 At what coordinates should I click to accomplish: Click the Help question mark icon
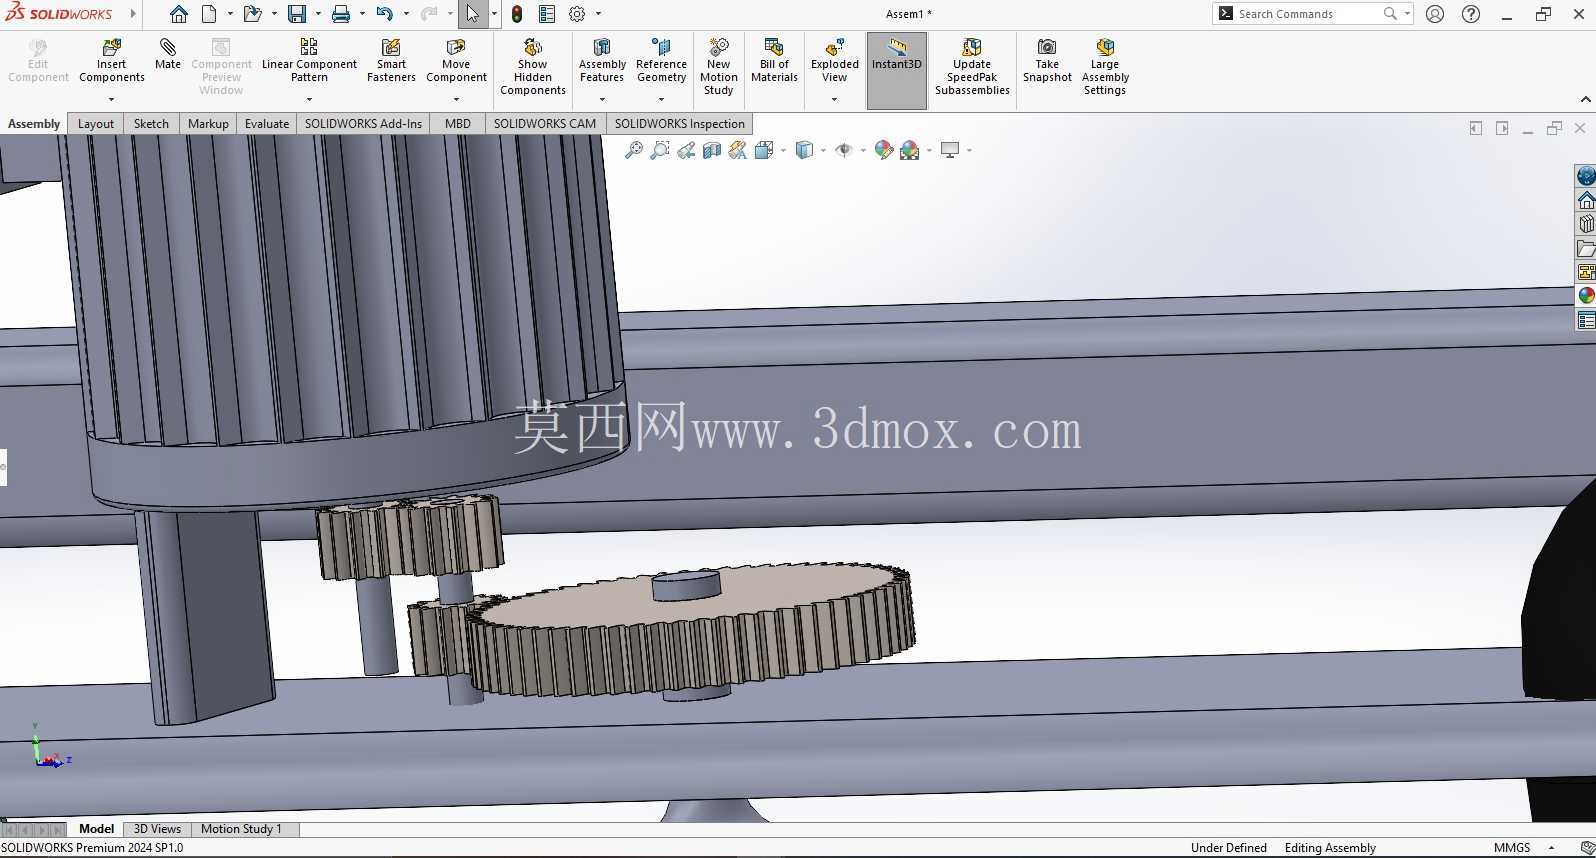coord(1471,14)
